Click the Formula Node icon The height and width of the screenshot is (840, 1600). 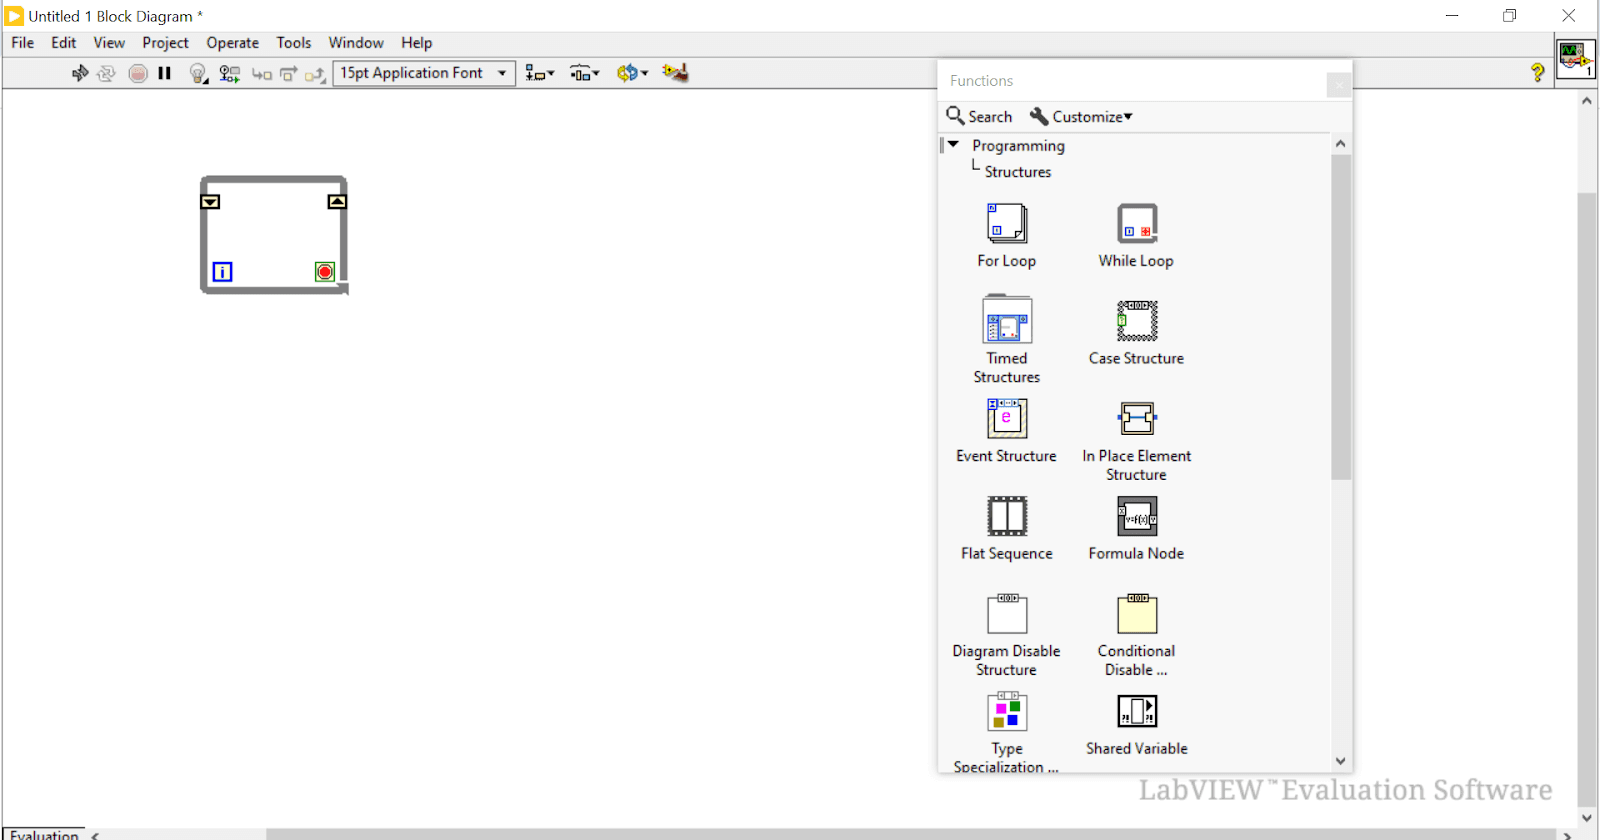[1136, 517]
